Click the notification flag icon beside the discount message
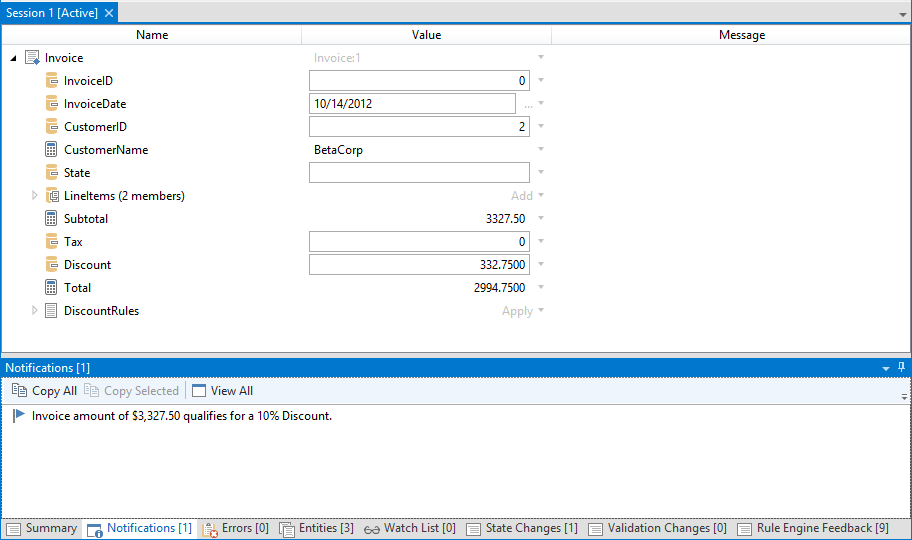The image size is (912, 540). (19, 416)
